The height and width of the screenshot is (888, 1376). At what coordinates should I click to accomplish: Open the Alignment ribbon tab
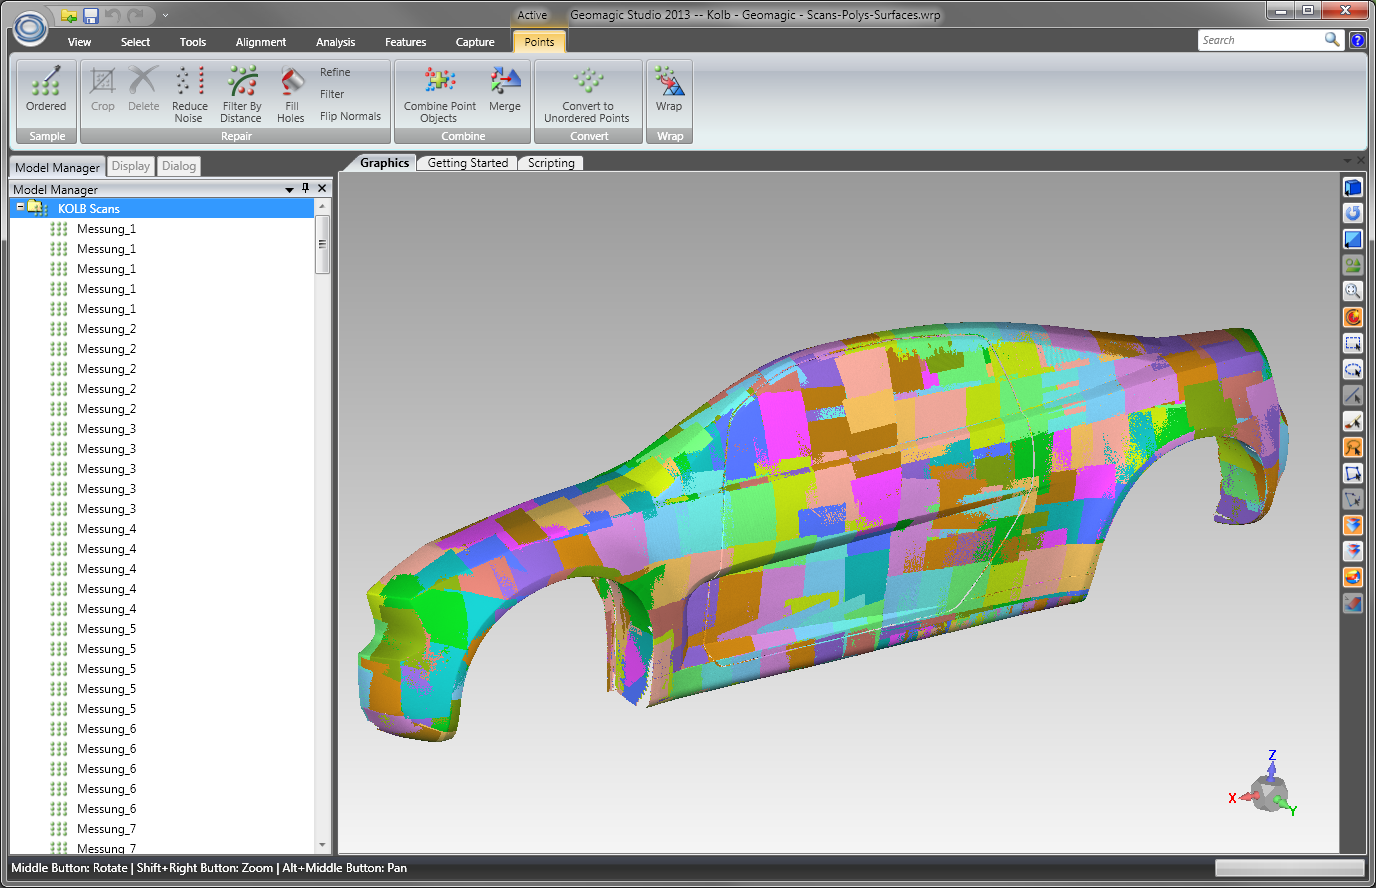[261, 42]
